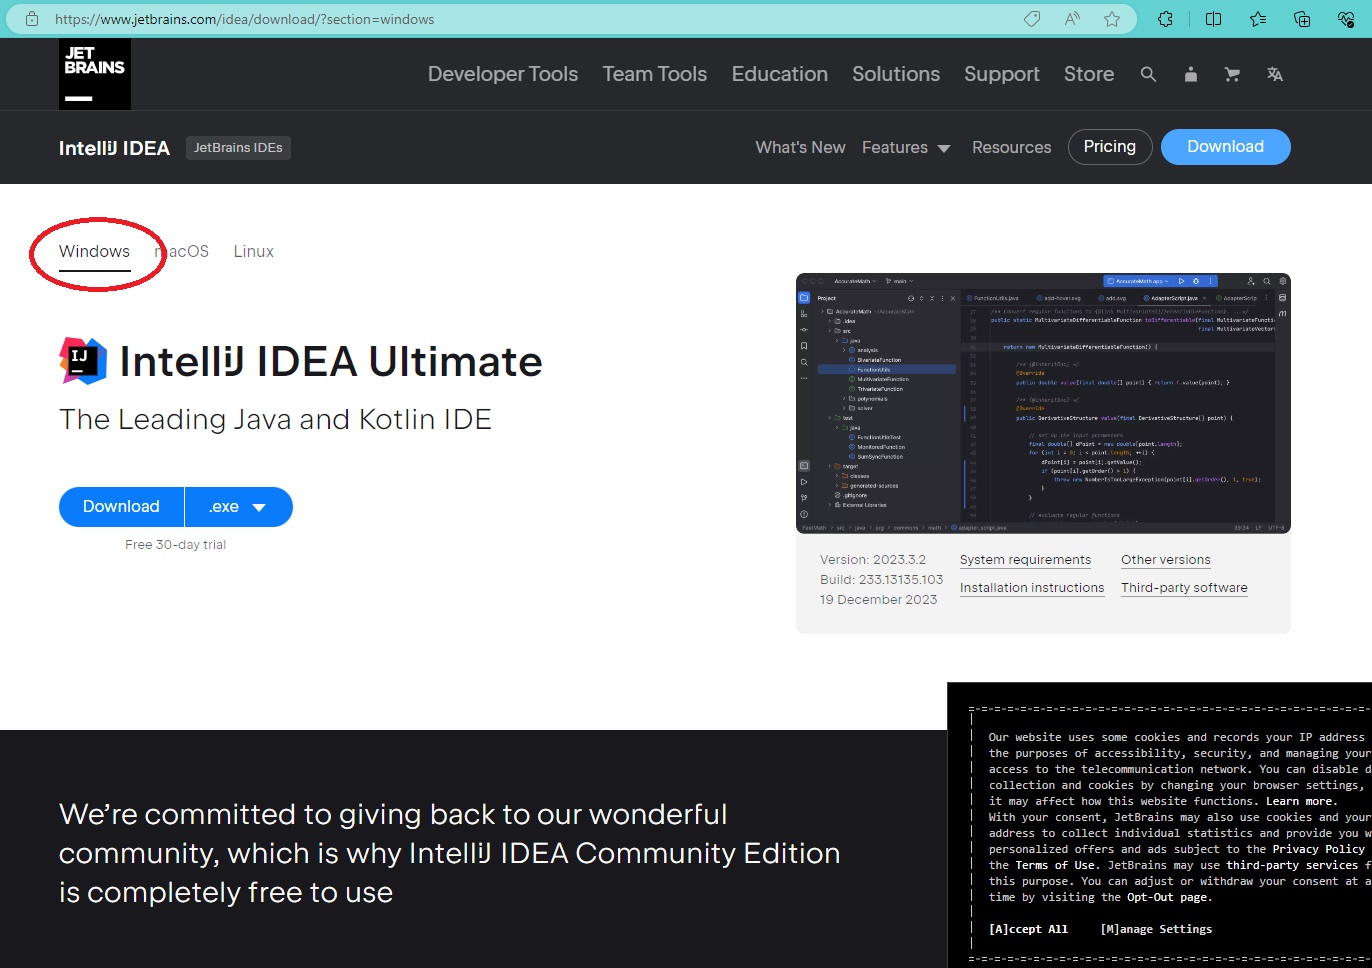
Task: Open Store menu
Action: [1089, 74]
